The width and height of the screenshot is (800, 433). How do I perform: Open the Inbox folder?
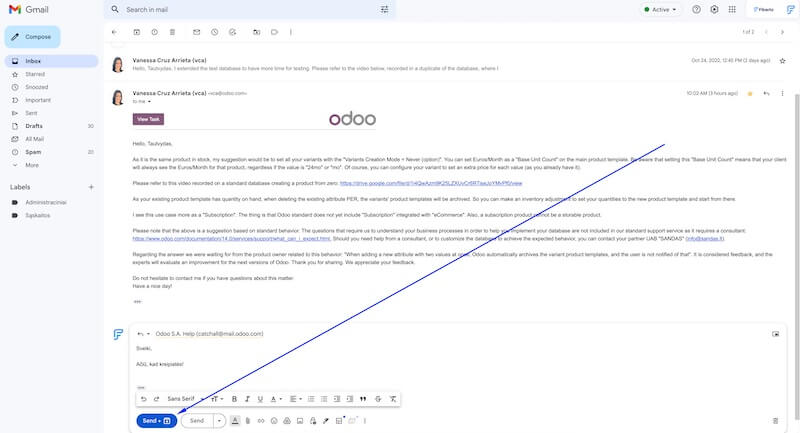click(x=34, y=61)
